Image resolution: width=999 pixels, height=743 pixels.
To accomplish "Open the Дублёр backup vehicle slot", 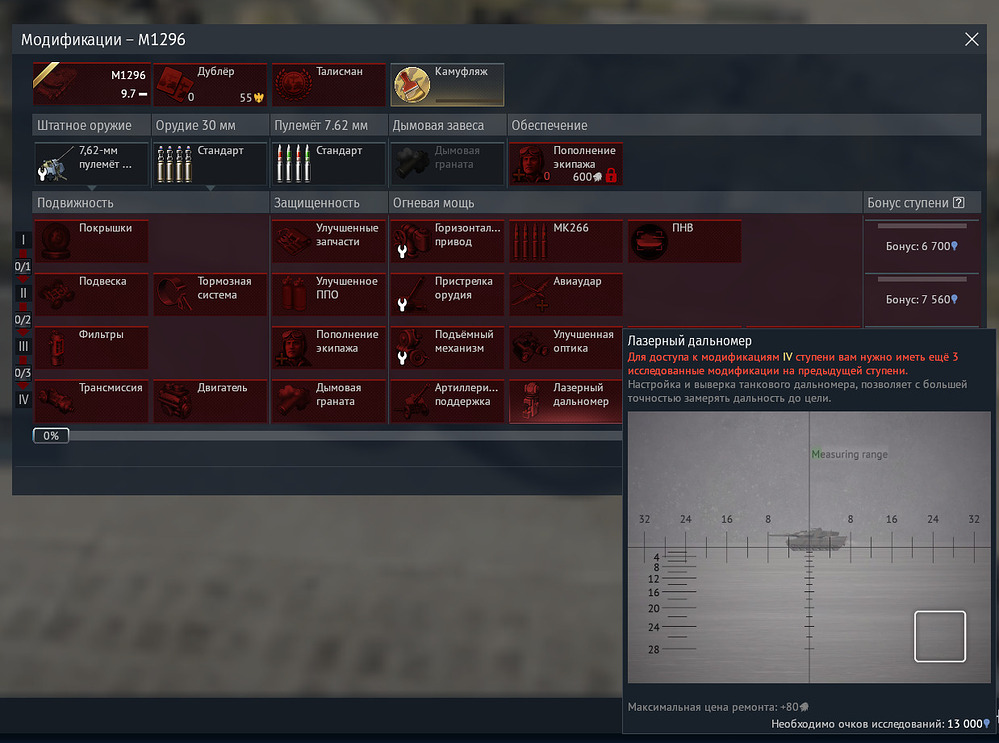I will tap(209, 85).
